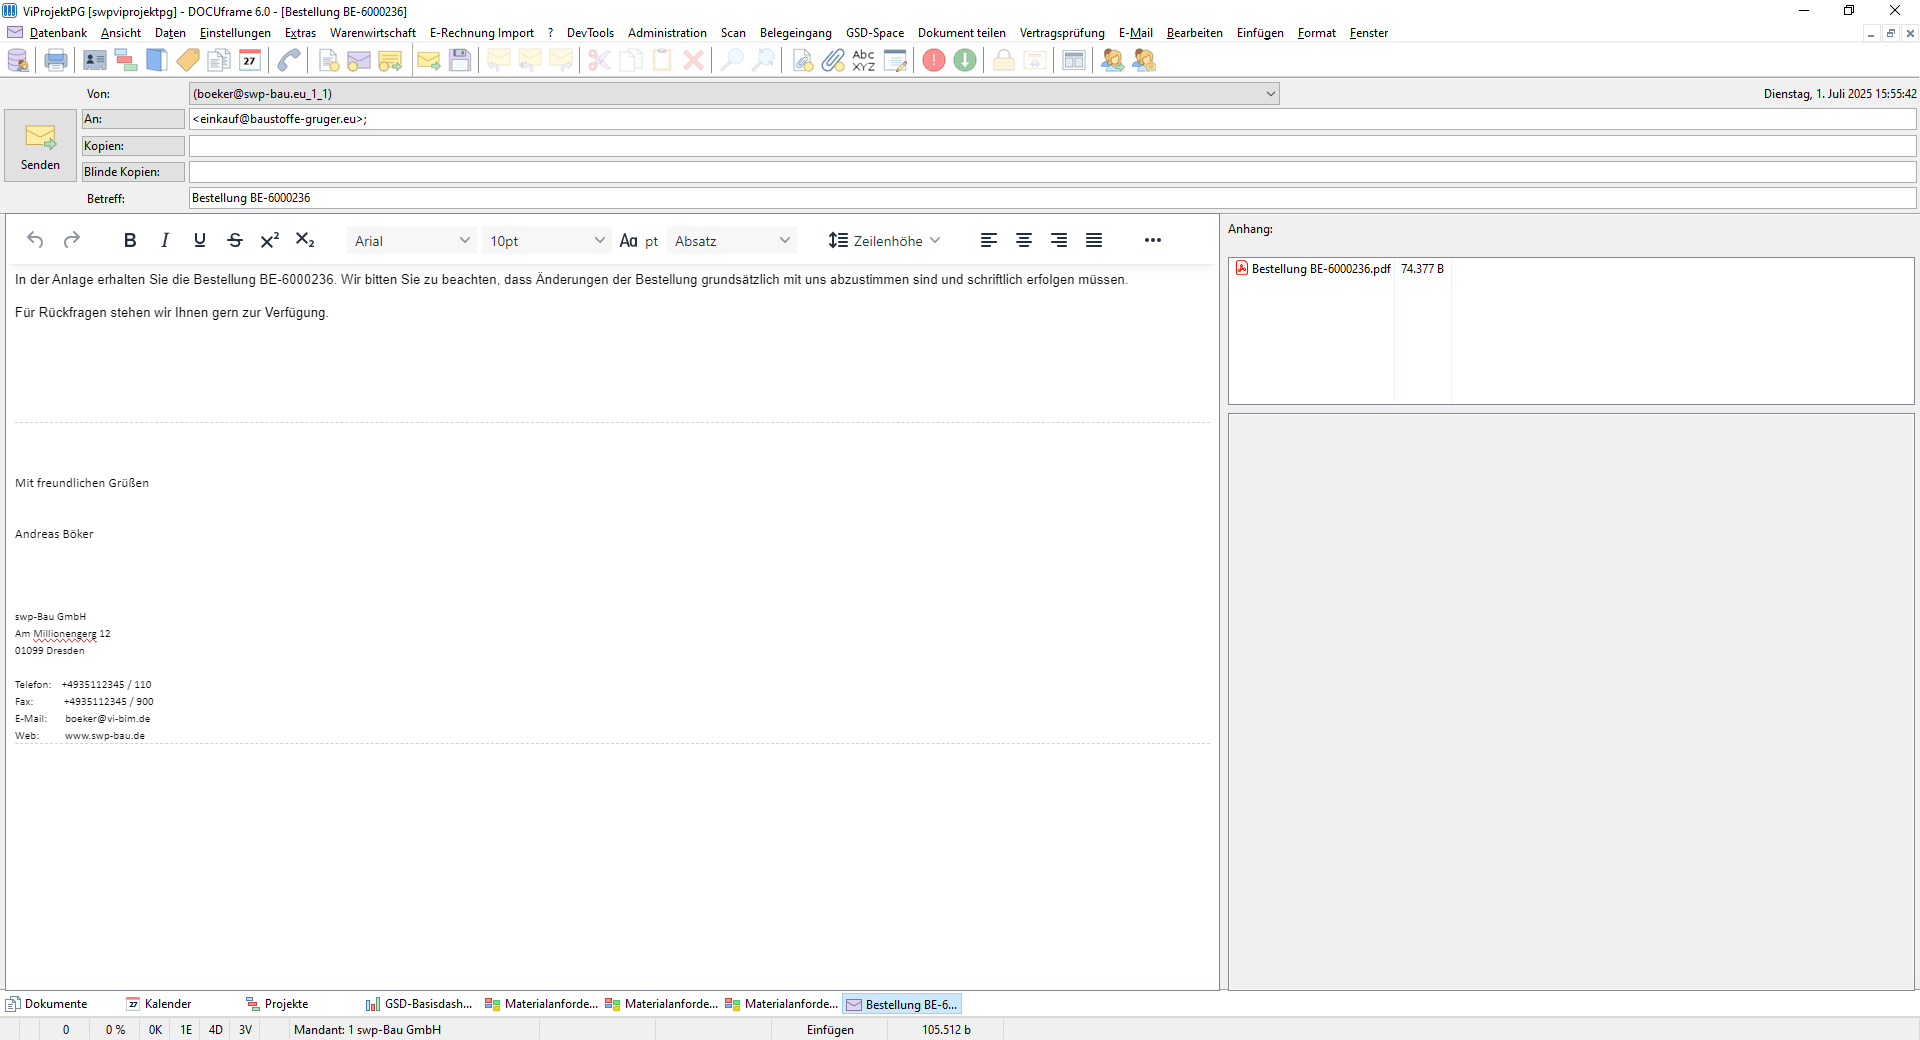Redo the last edit in editor
This screenshot has width=1920, height=1040.
pyautogui.click(x=71, y=240)
